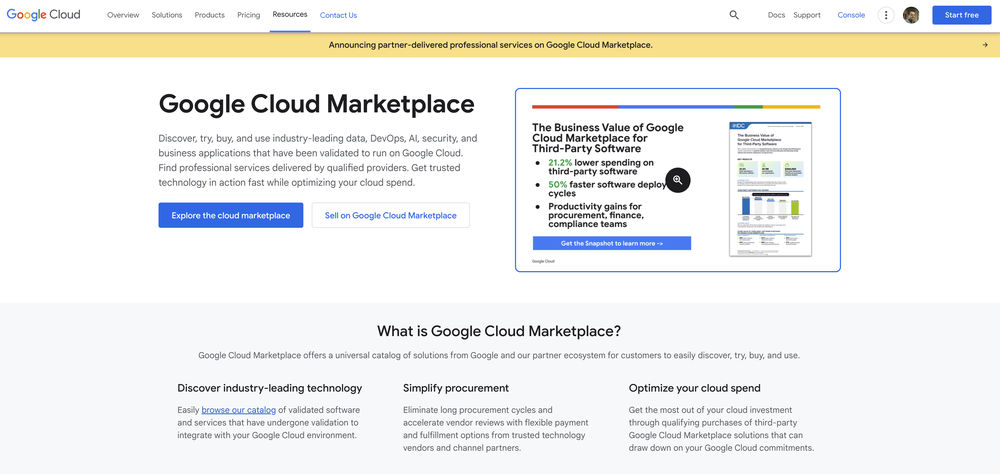The image size is (1000, 474).
Task: Click The Business Value of Google title
Action: [x=608, y=138]
